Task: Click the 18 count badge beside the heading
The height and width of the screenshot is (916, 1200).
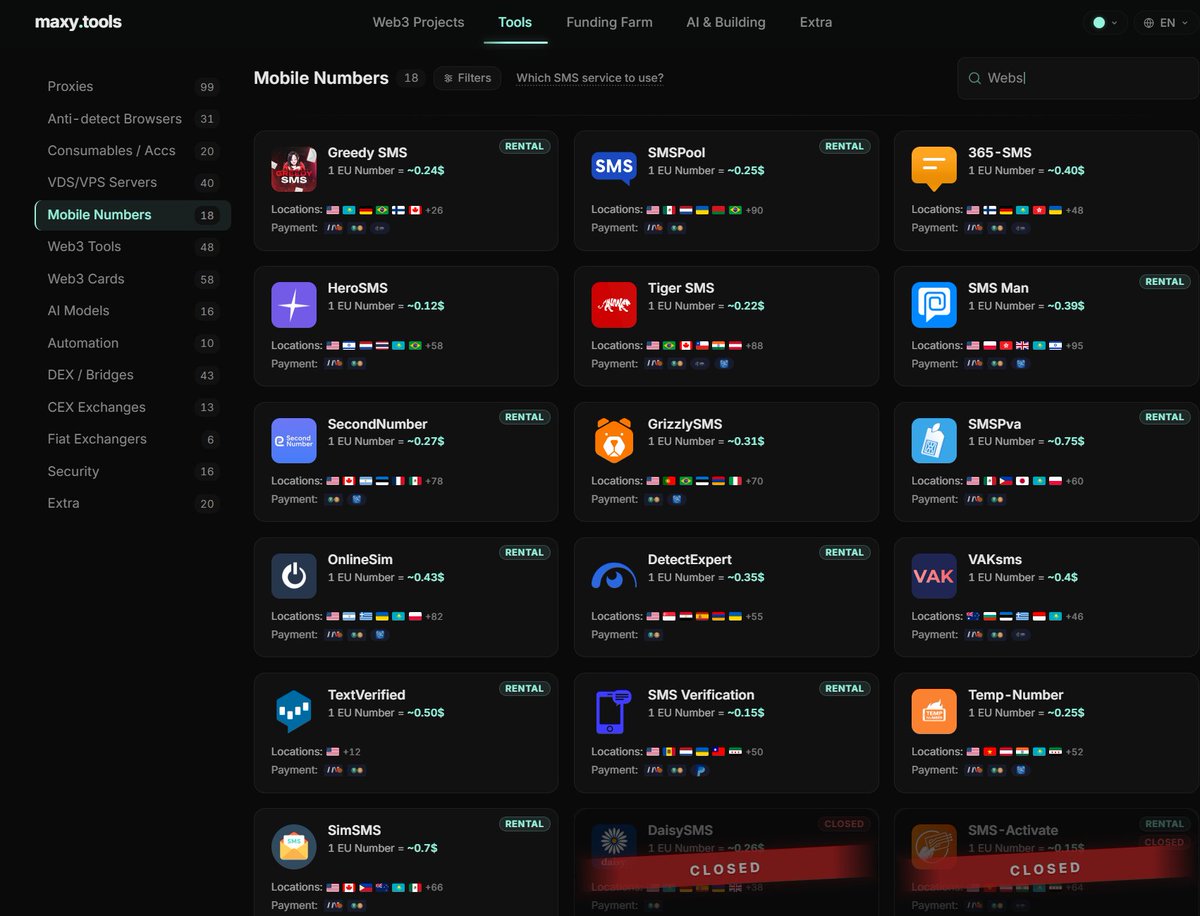Action: (x=410, y=78)
